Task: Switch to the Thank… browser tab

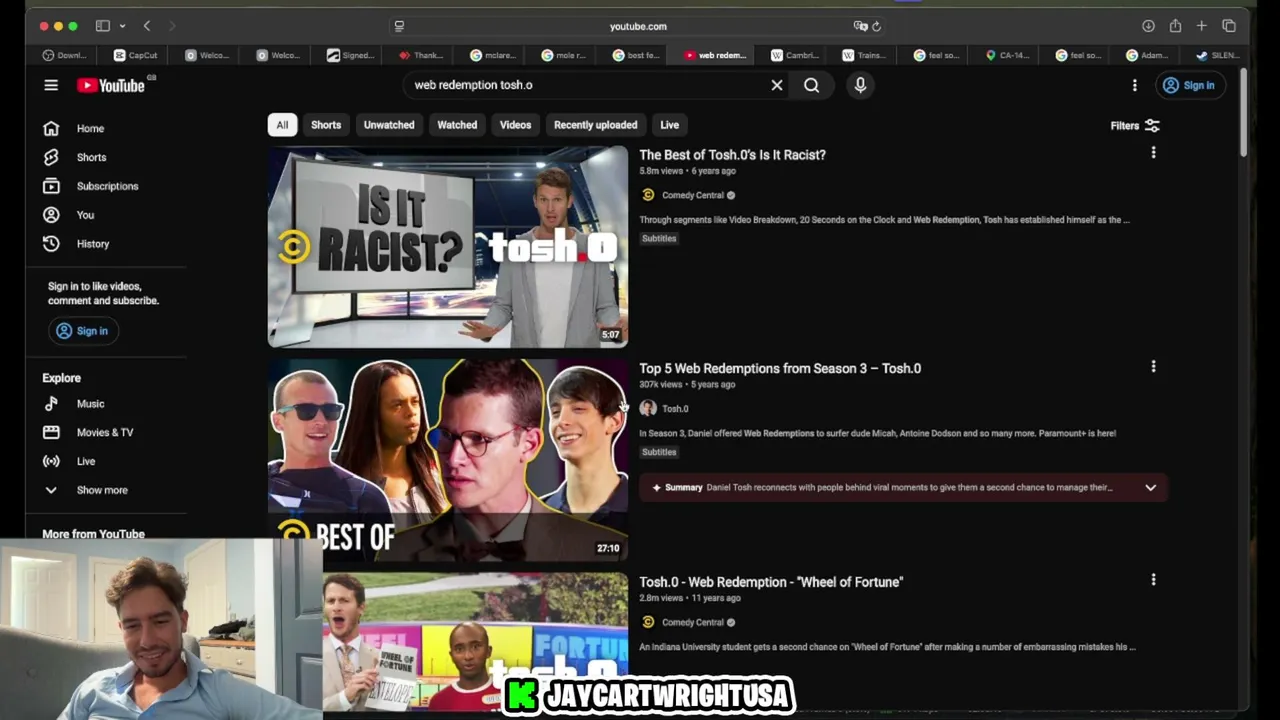Action: tap(421, 55)
